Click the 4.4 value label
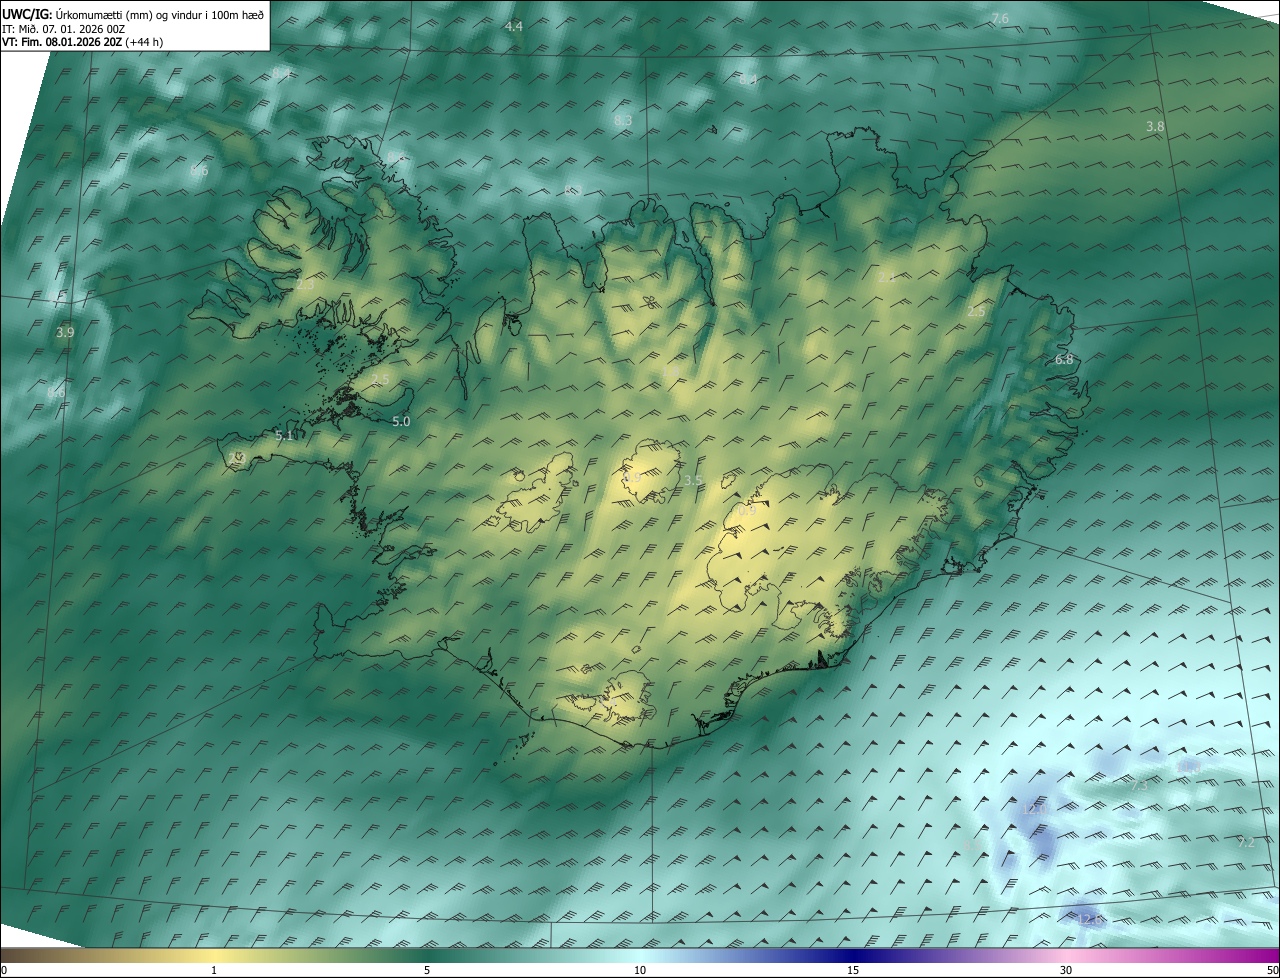The height and width of the screenshot is (978, 1280). pos(514,26)
